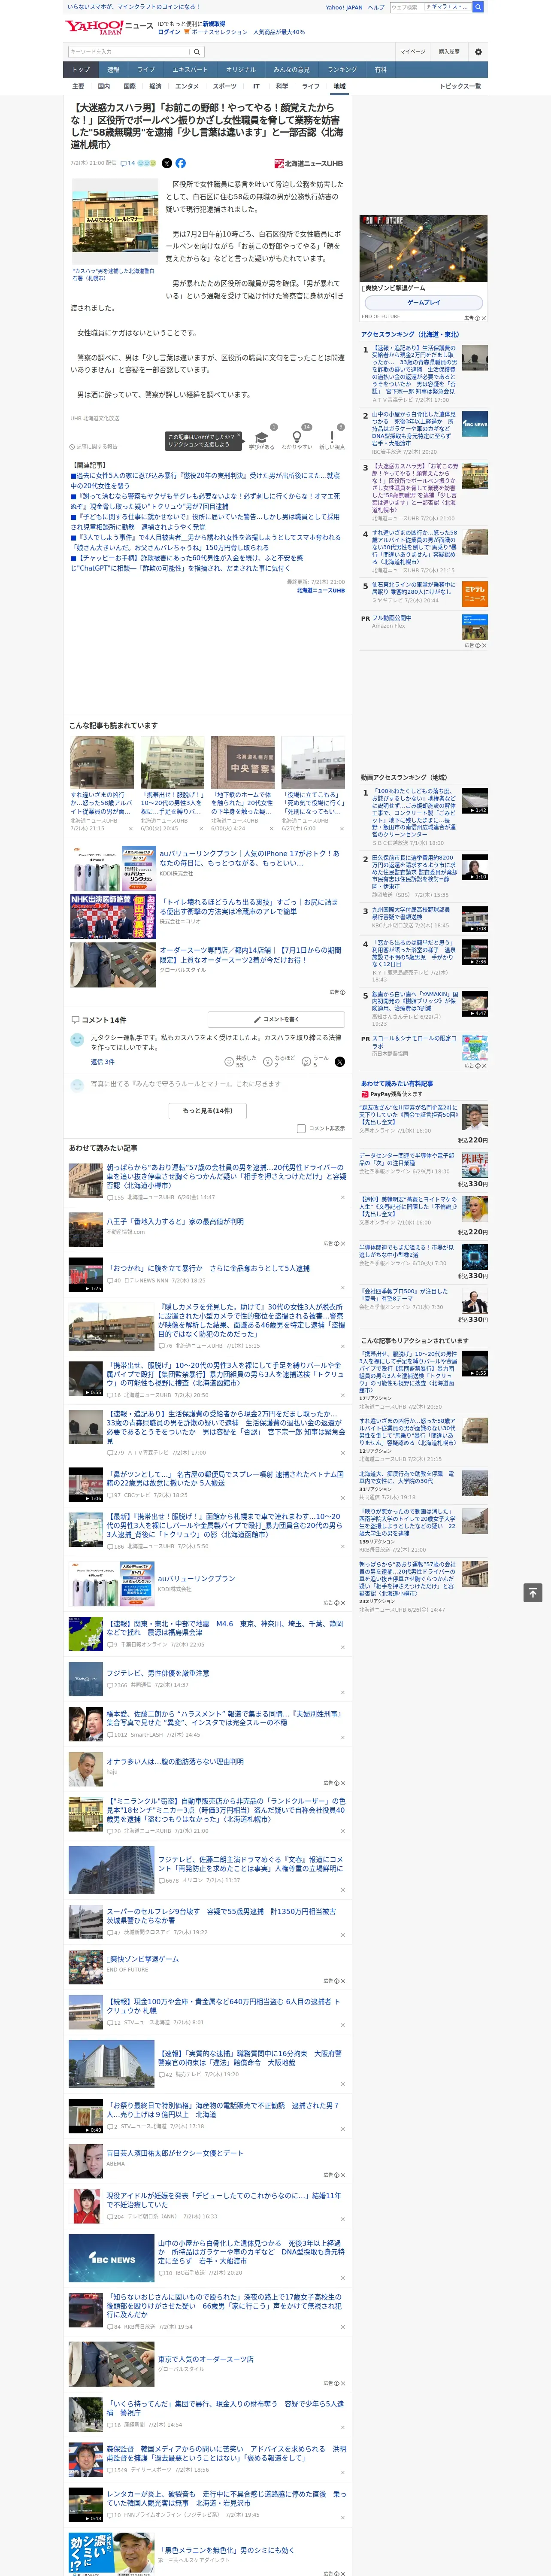Open マイページ
This screenshot has height=2576, width=551.
pos(413,52)
